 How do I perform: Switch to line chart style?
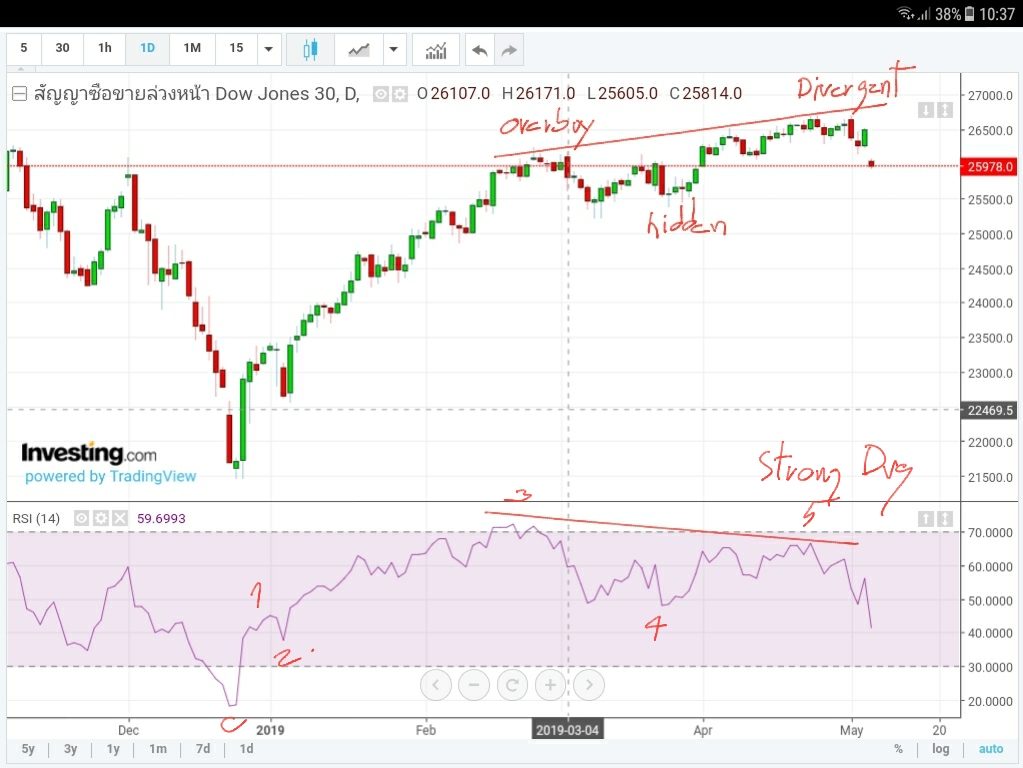click(358, 50)
